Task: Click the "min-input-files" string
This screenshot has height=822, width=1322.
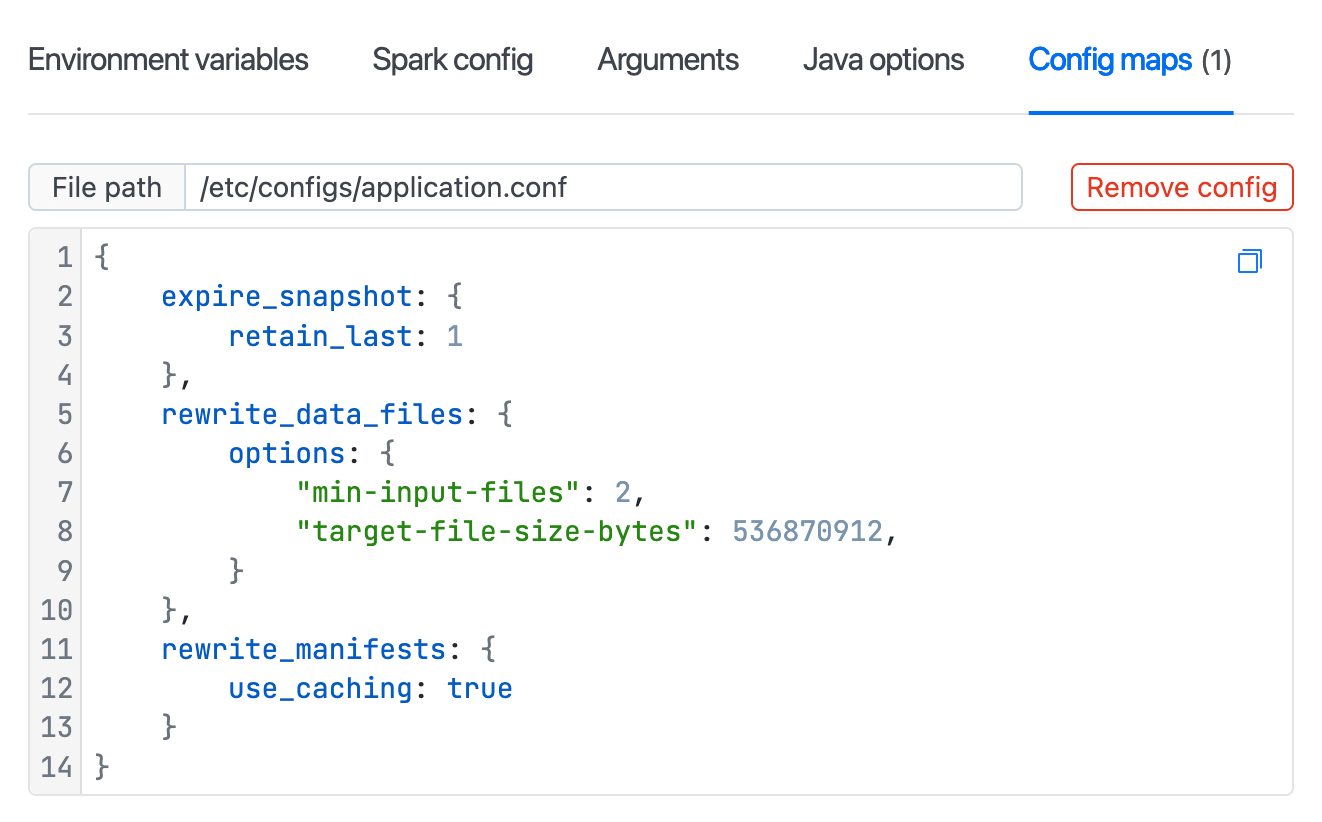Action: [438, 492]
